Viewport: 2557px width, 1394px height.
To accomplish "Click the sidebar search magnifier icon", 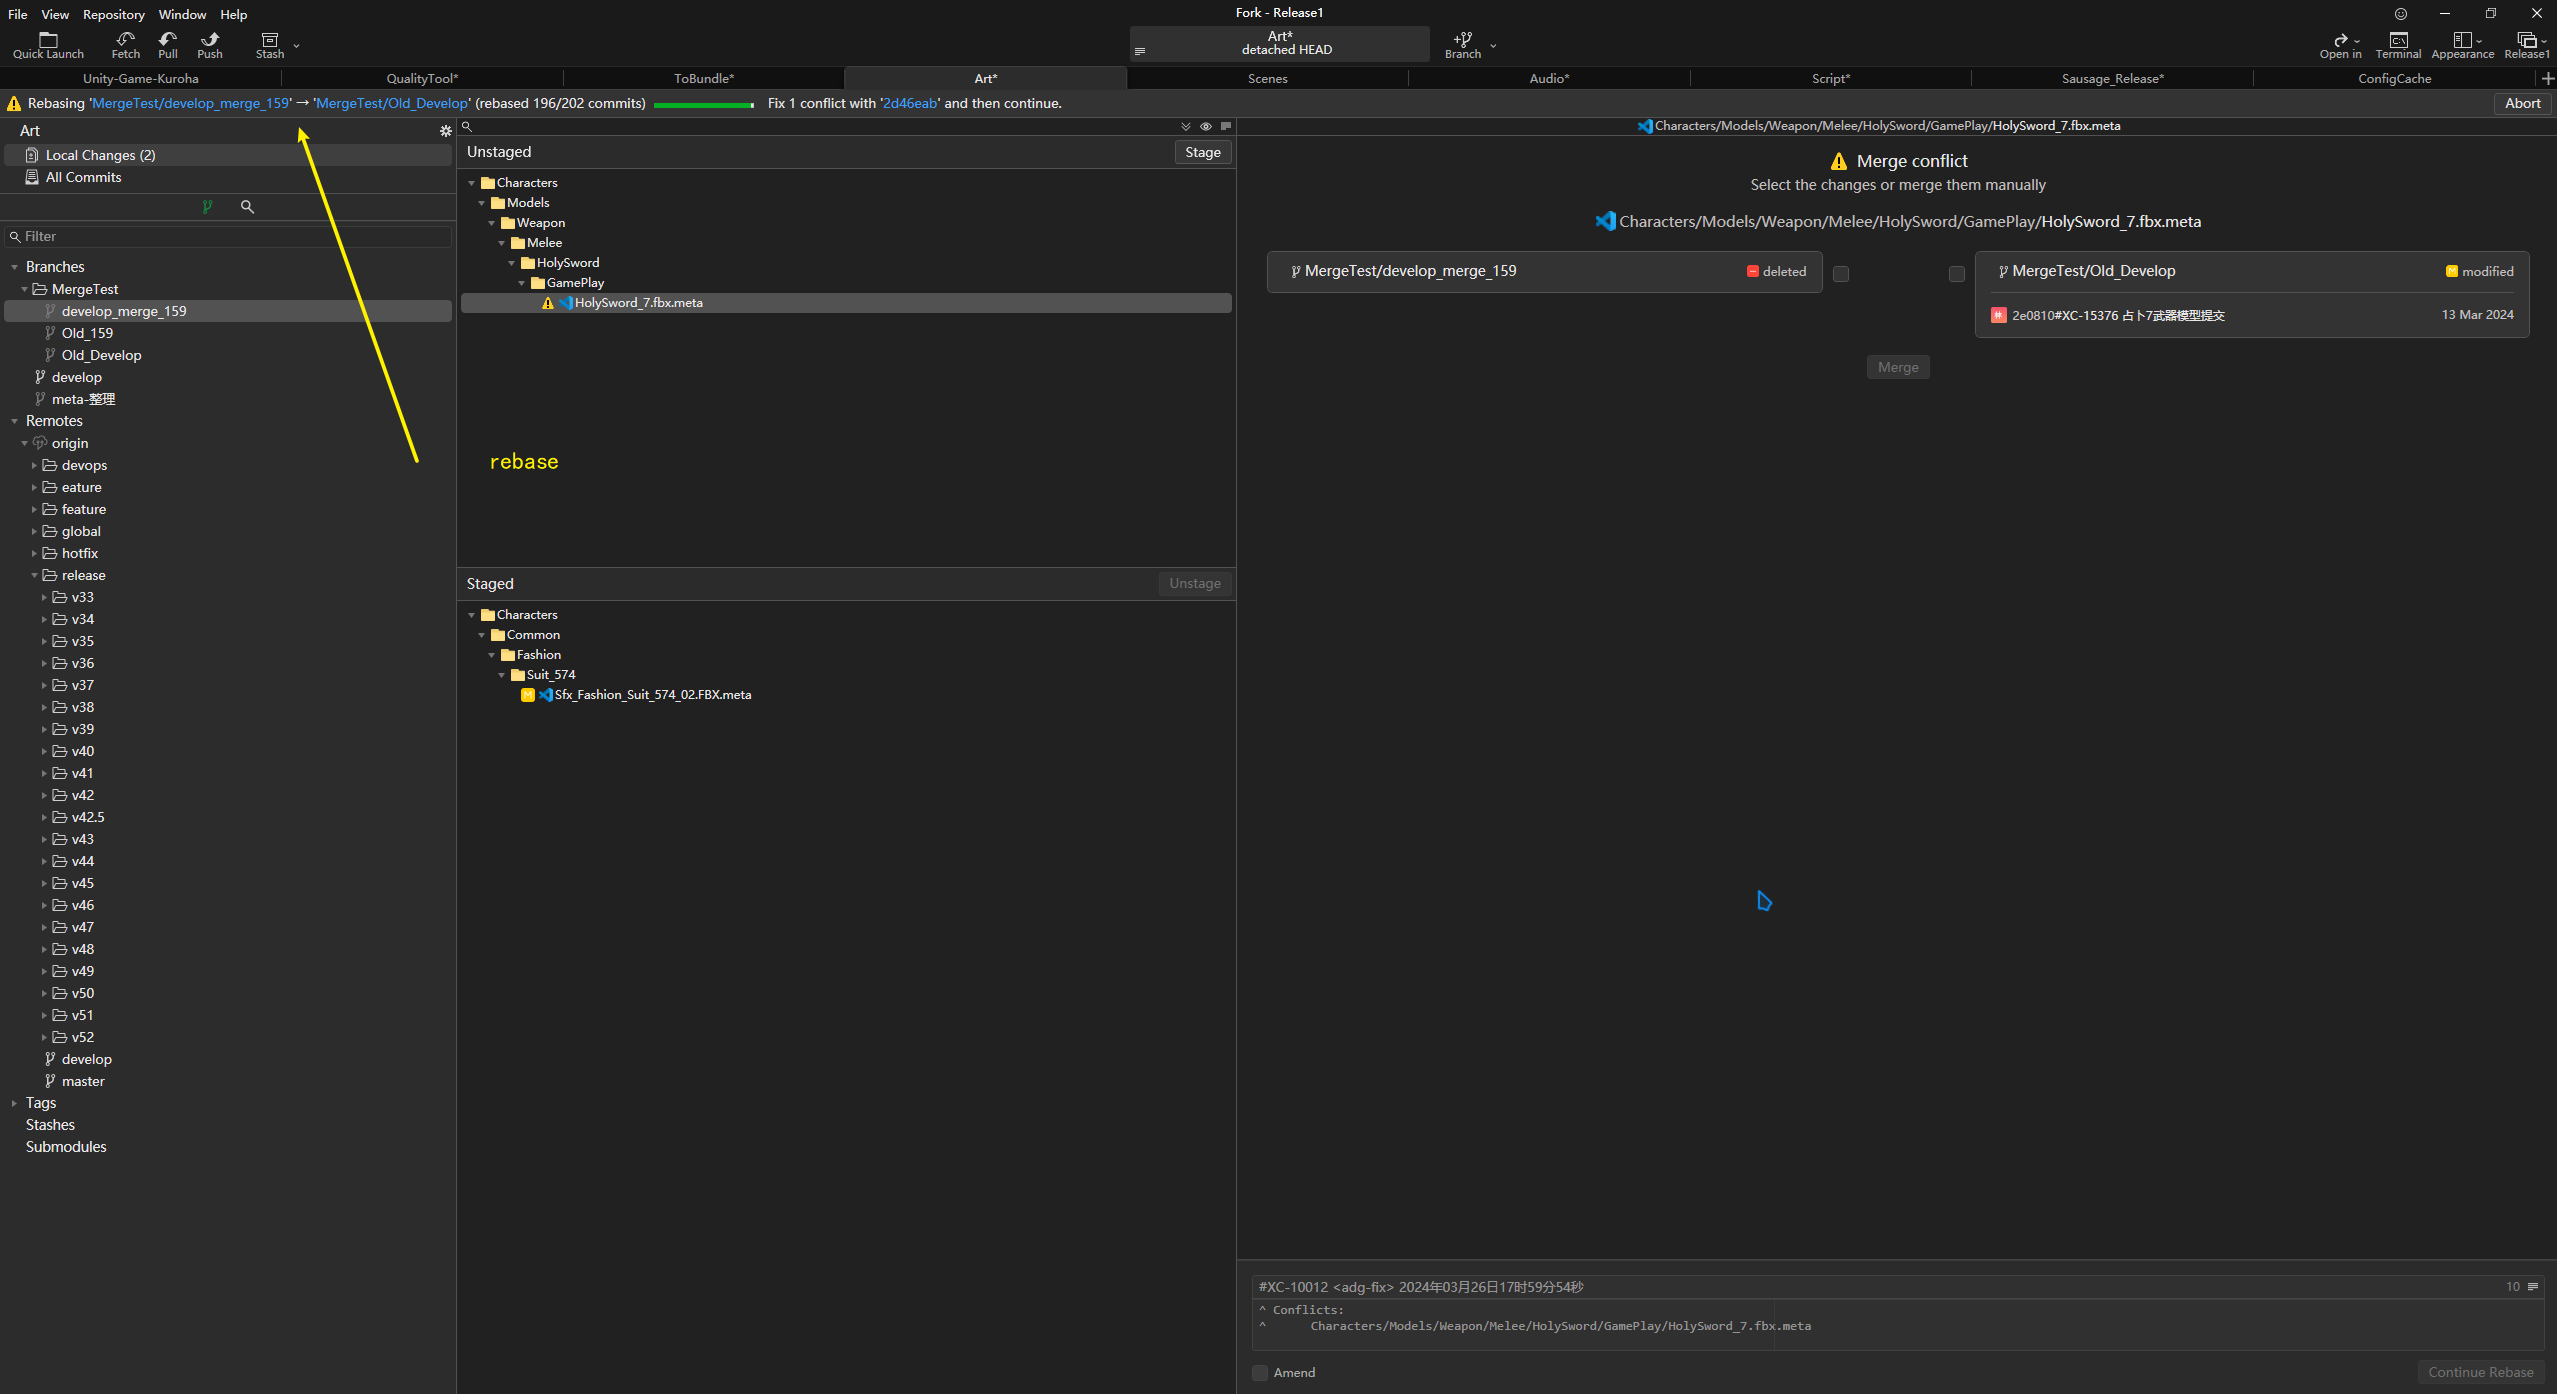I will 247,207.
